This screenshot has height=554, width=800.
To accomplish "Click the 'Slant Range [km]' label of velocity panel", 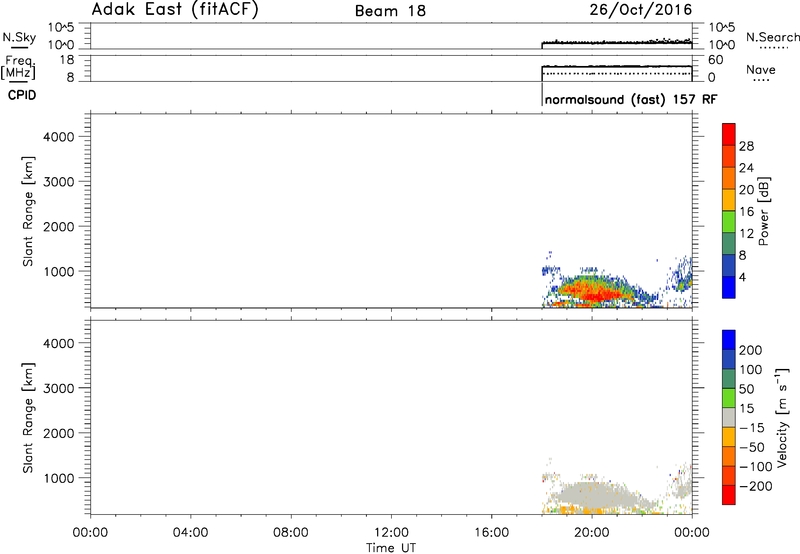I will click(28, 418).
